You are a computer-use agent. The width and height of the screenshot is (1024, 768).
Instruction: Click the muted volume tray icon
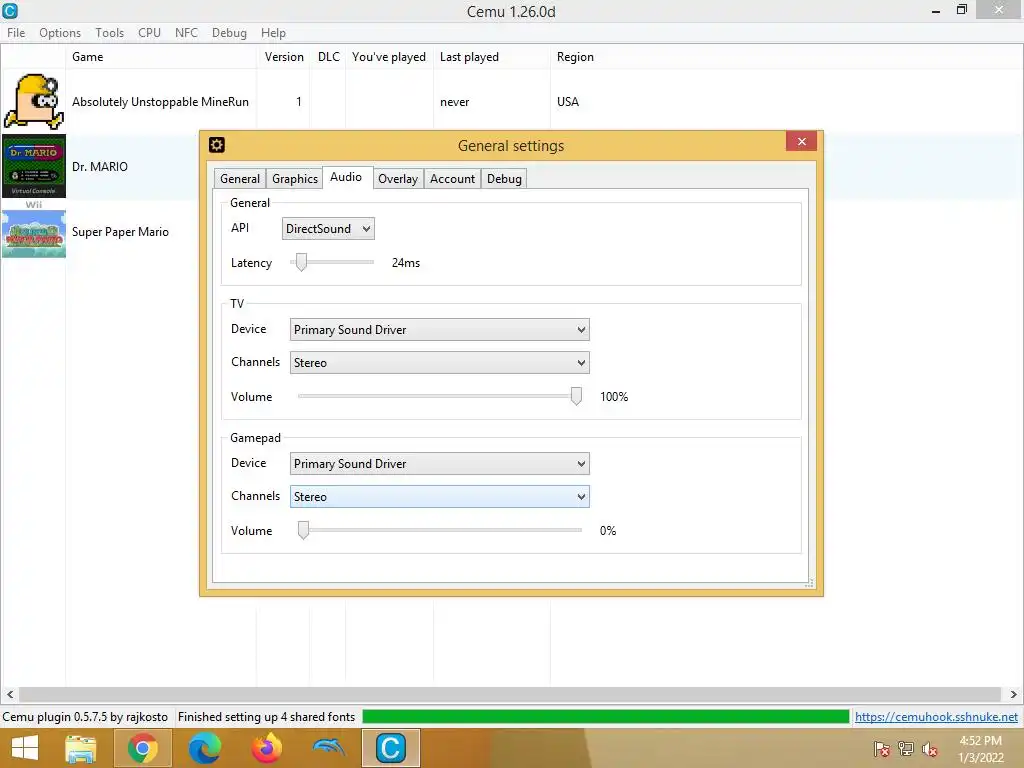(x=930, y=749)
